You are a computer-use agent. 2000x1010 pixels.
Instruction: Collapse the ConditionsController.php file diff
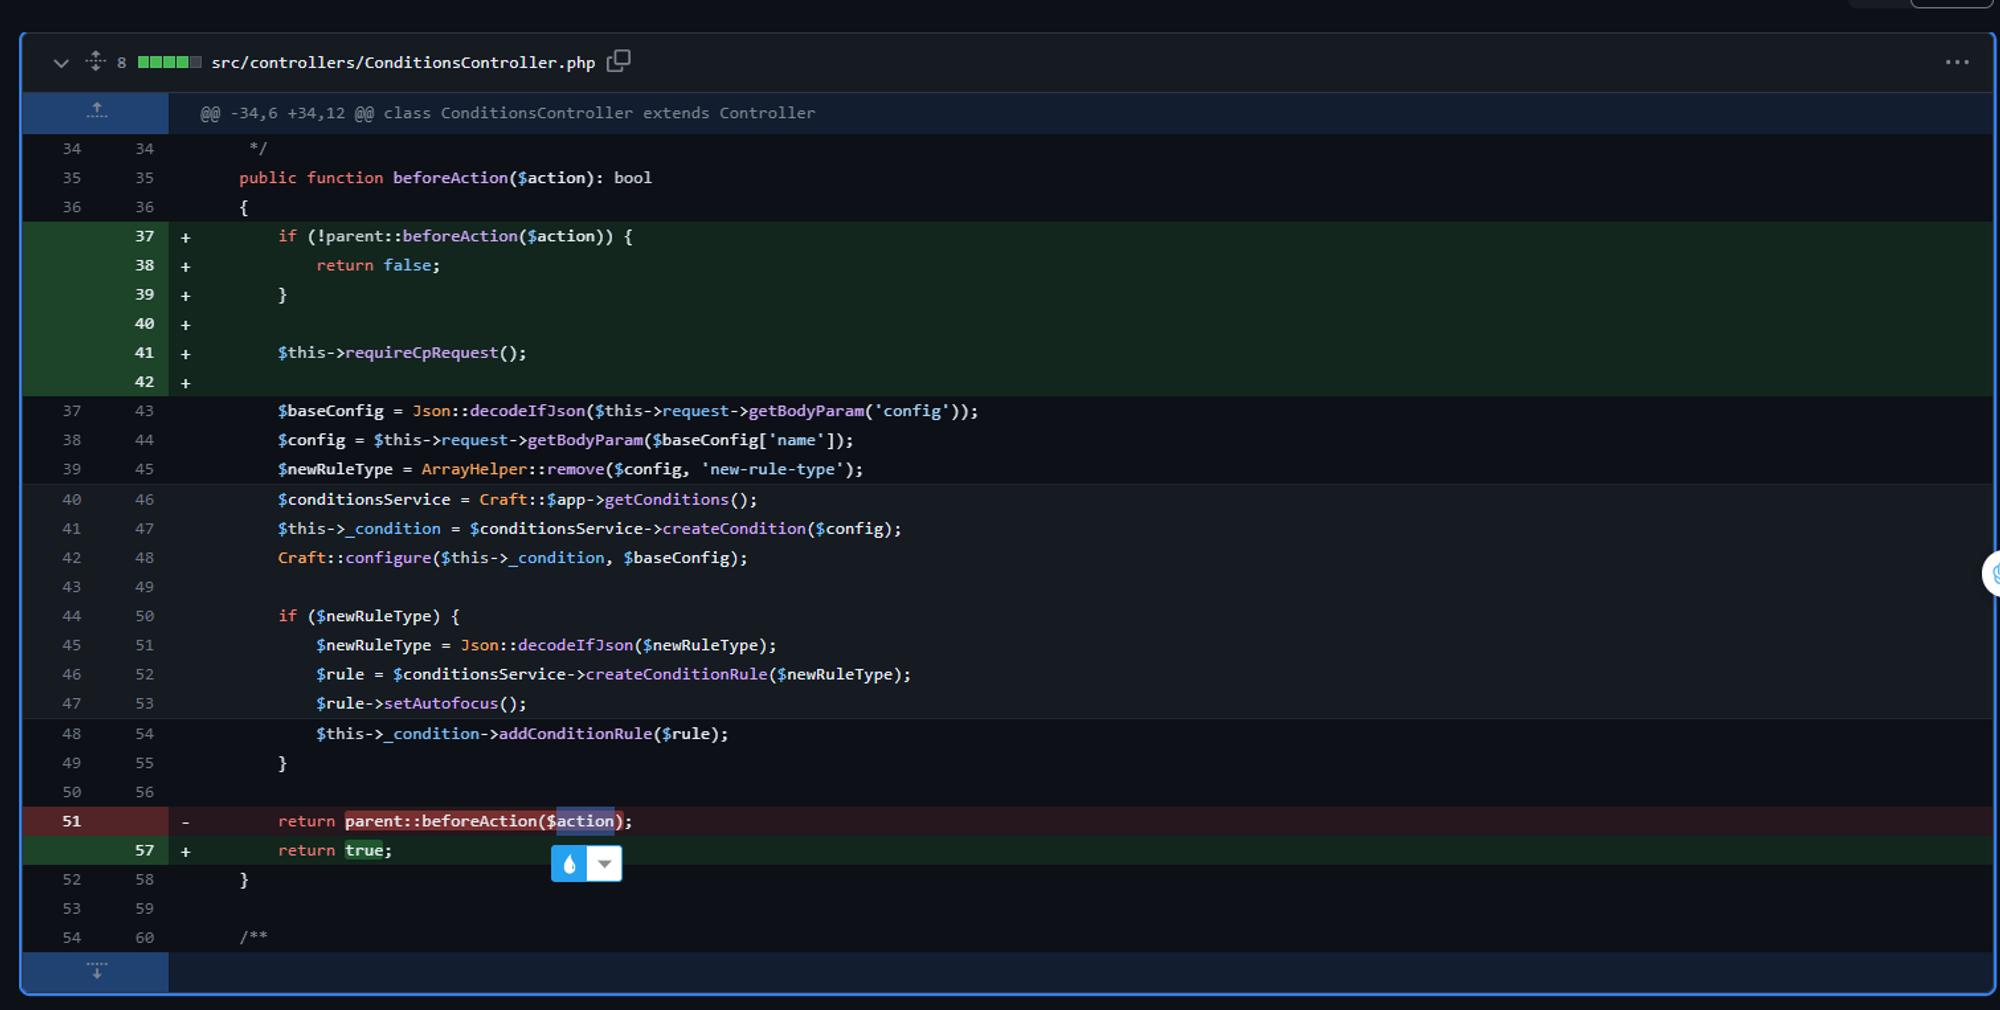61,63
